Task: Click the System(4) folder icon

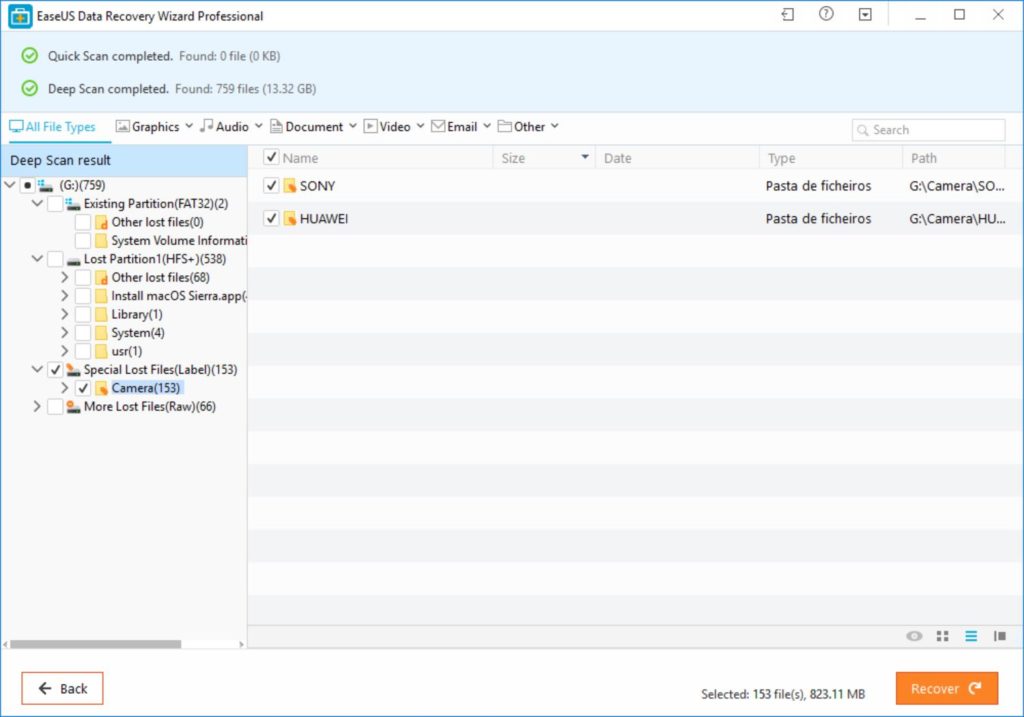Action: coord(101,333)
